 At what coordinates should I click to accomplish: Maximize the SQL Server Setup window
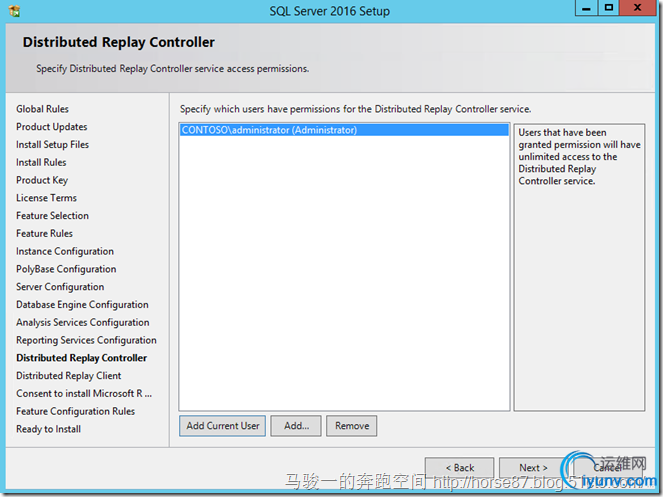point(608,8)
